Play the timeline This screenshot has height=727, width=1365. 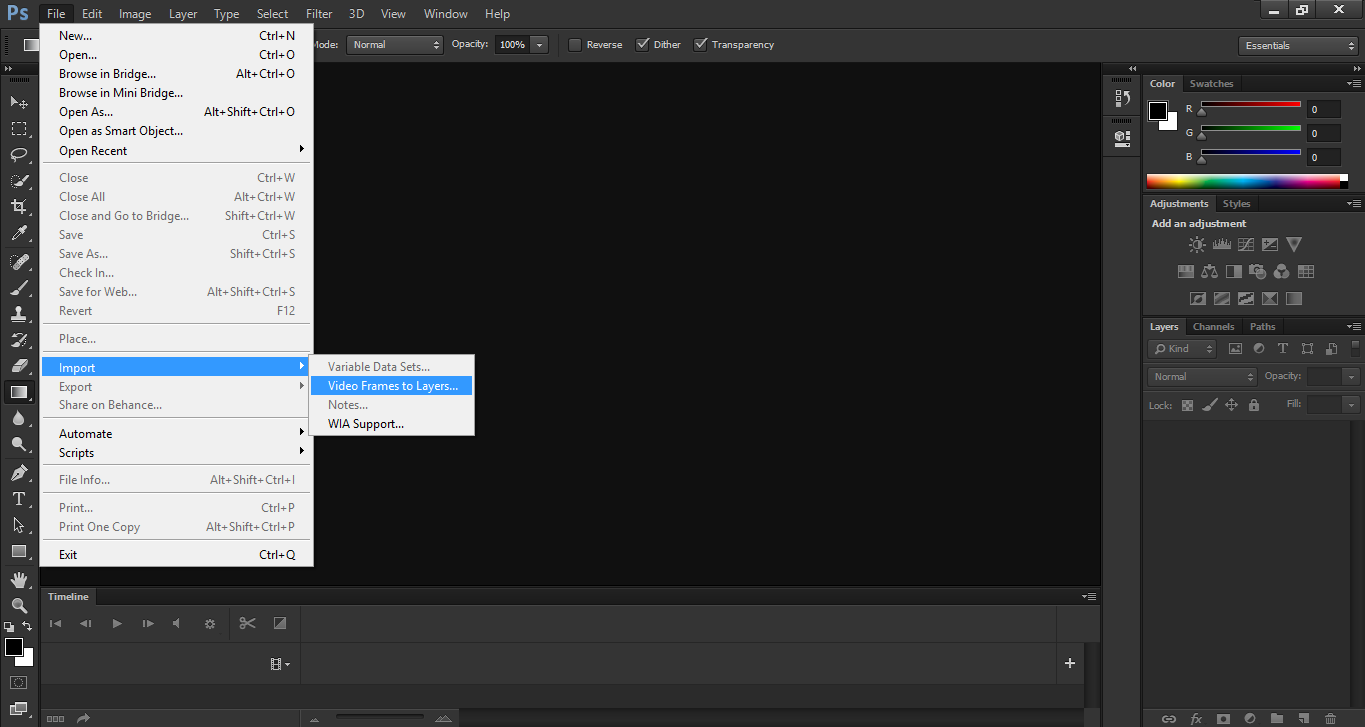coord(117,624)
